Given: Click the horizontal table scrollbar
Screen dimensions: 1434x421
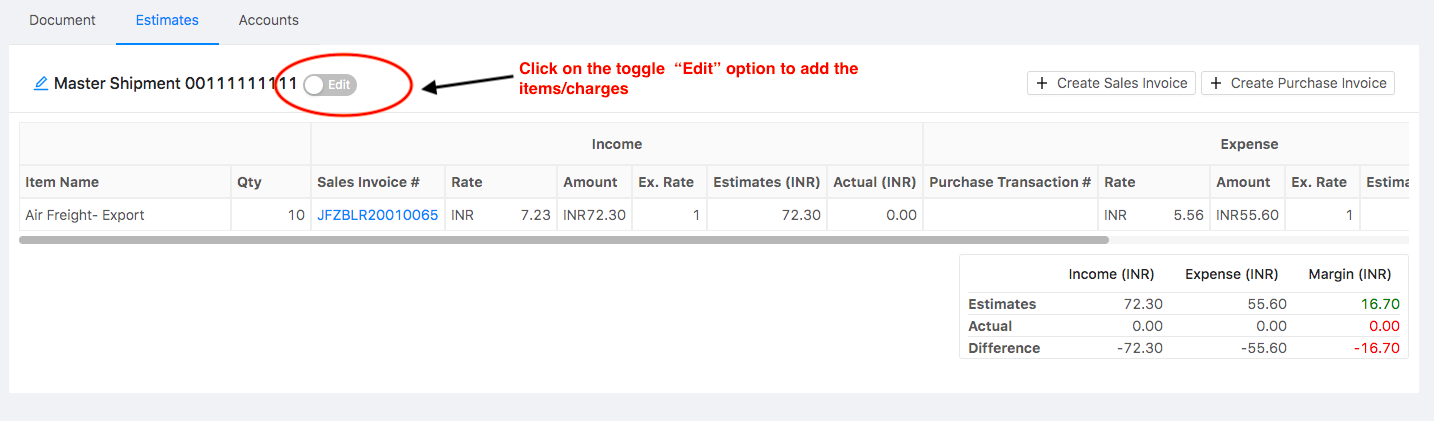Looking at the screenshot, I should point(564,240).
